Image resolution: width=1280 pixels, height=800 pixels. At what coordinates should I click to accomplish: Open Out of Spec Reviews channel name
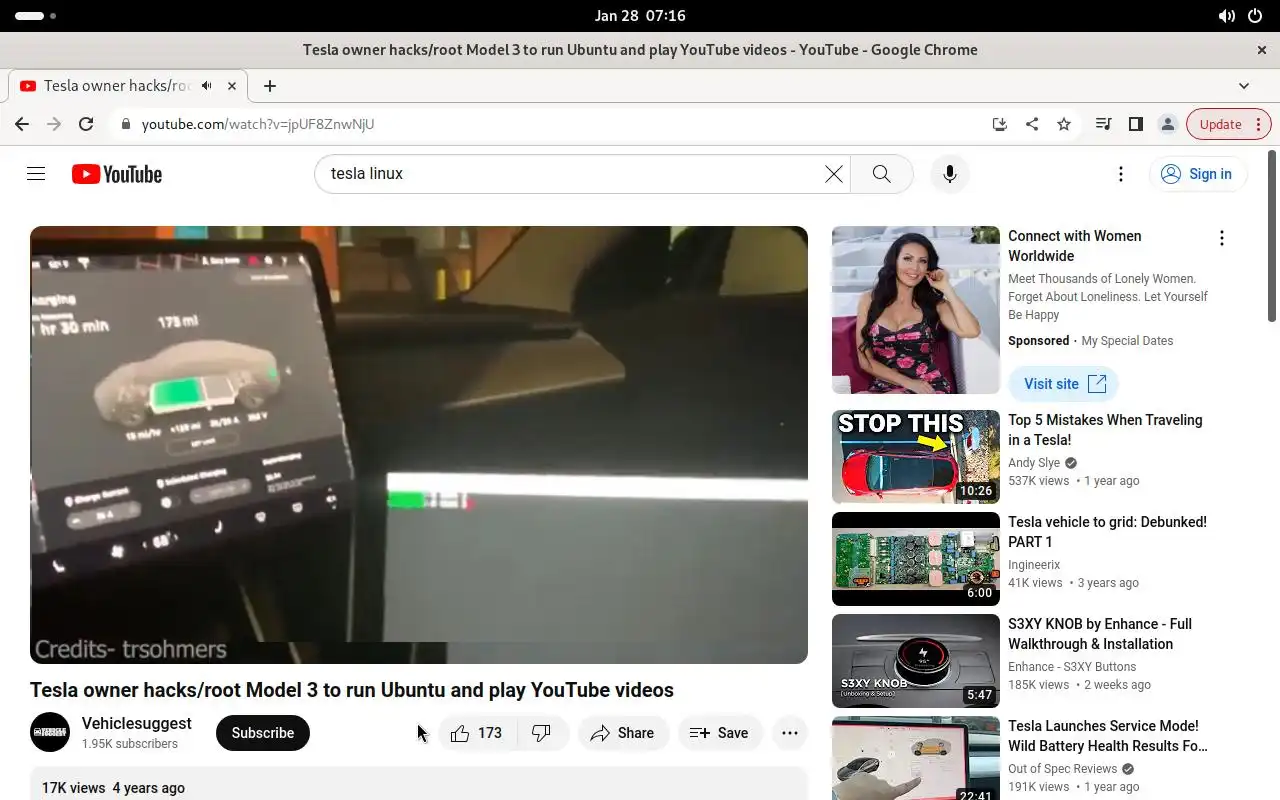tap(1062, 769)
